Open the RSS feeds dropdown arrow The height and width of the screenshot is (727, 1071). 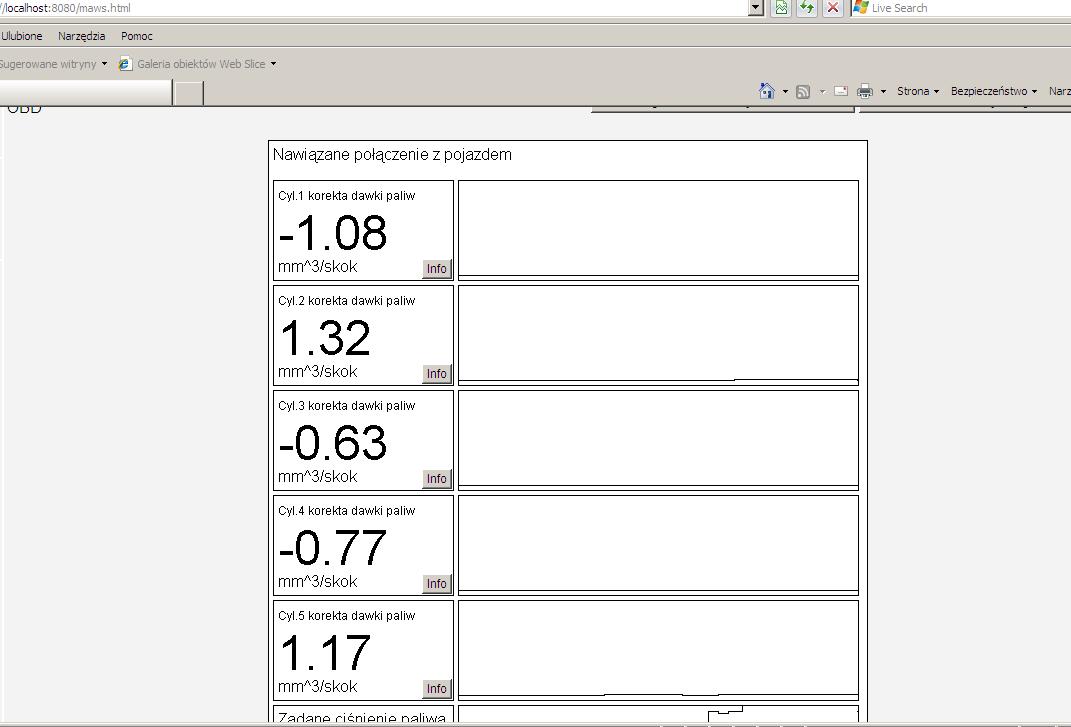point(822,91)
